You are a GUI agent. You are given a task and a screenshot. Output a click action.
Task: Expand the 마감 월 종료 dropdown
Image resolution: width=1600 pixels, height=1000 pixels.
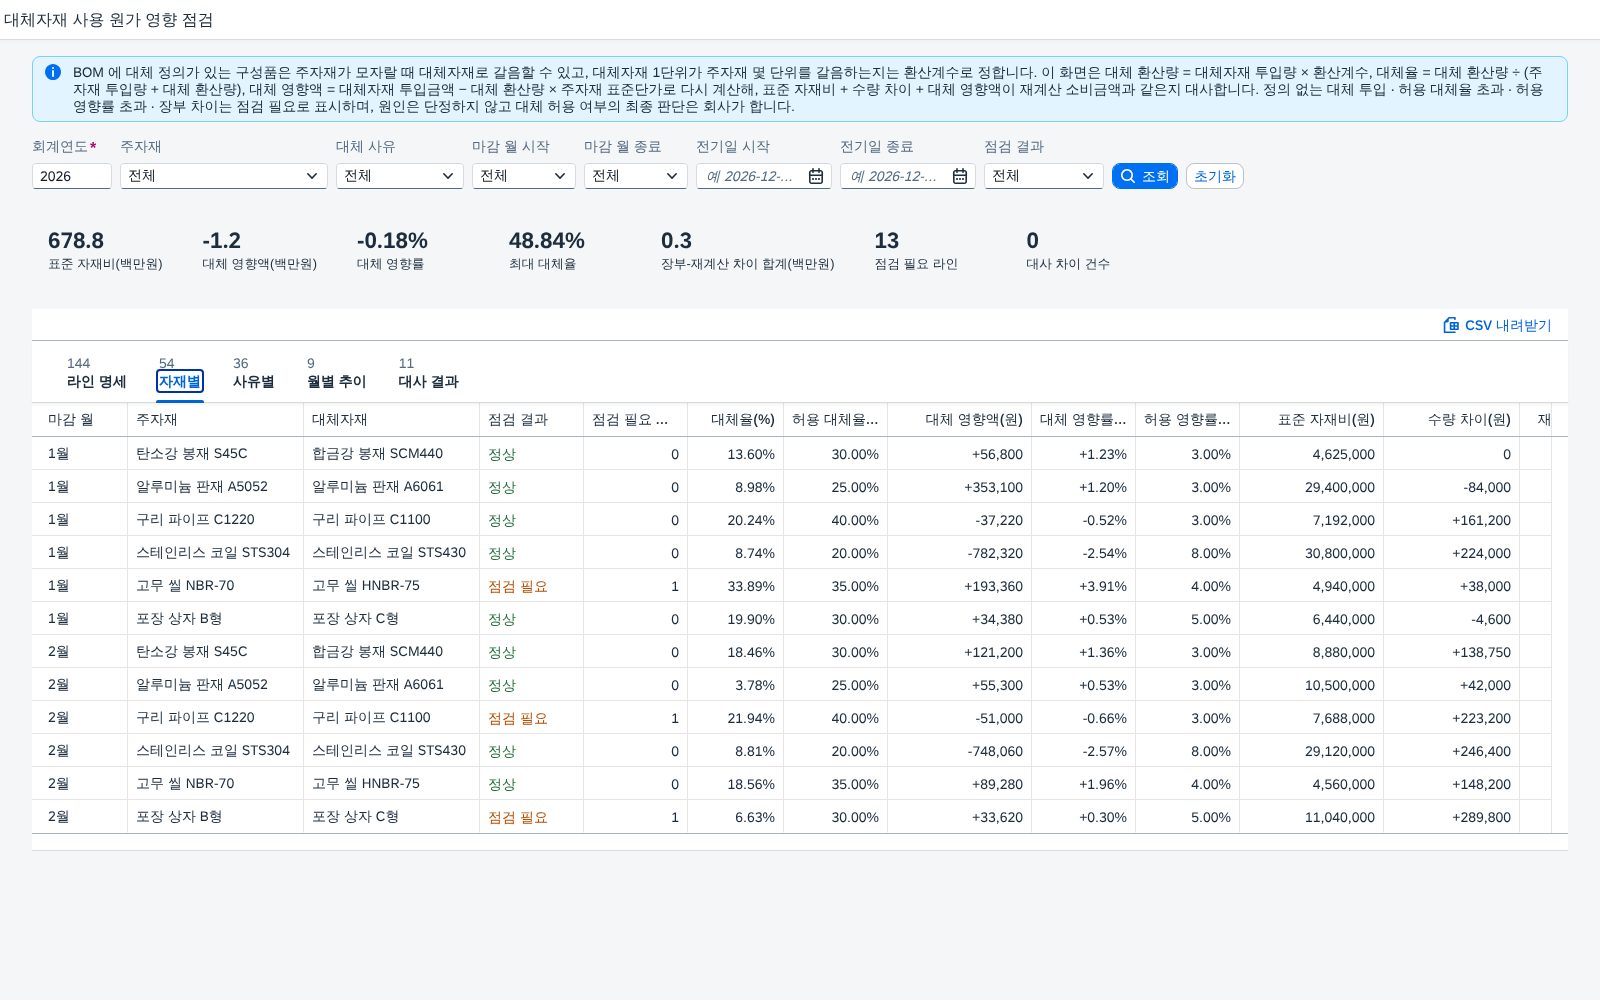point(672,176)
